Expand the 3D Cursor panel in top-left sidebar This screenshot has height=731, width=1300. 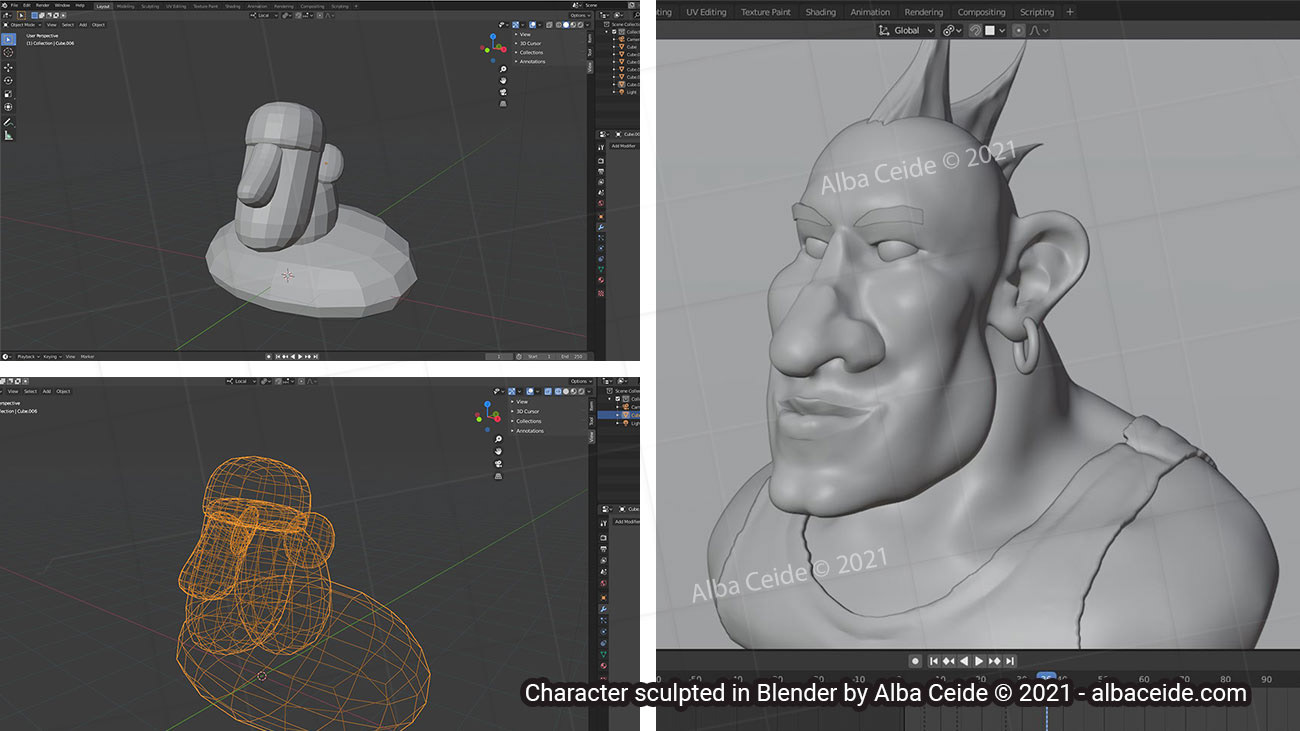coord(528,43)
